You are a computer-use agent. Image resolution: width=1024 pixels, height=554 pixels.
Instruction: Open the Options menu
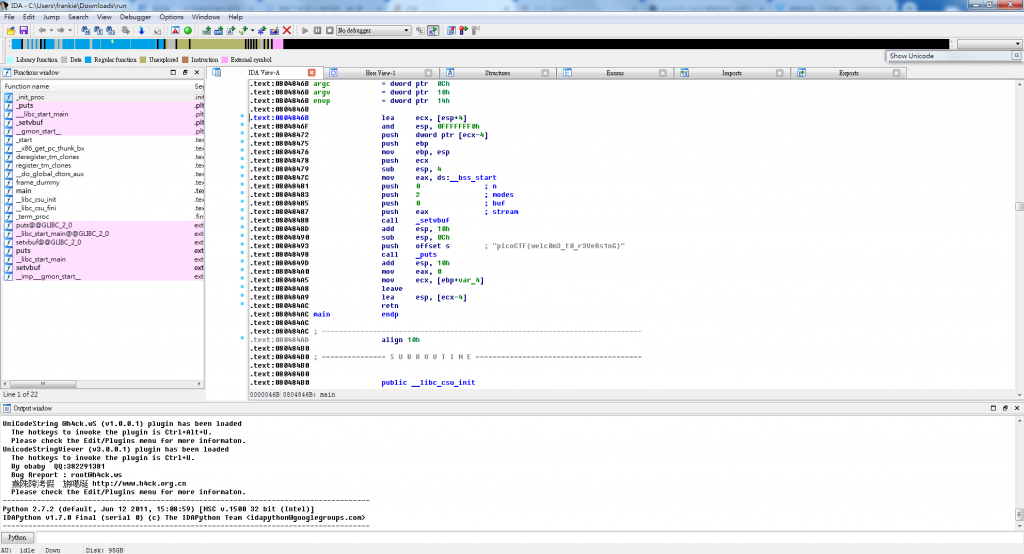click(x=171, y=17)
